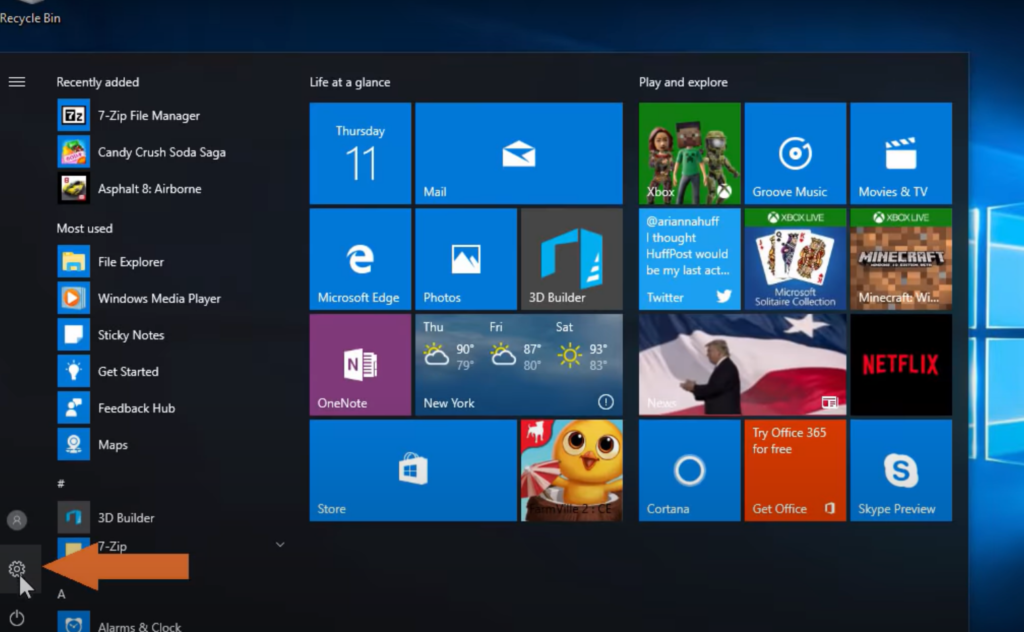Start Windows Media Player

[x=142, y=298]
